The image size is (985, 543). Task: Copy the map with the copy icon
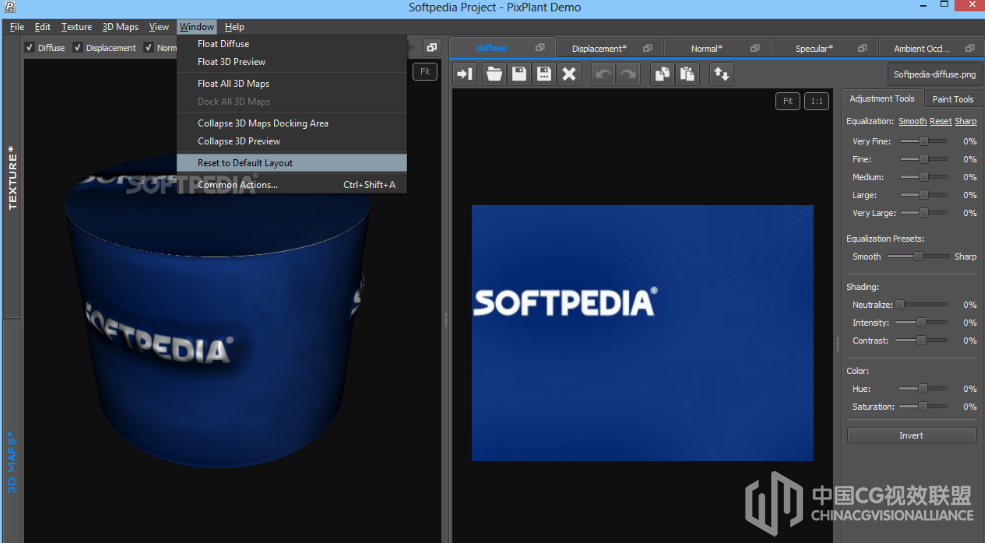[662, 74]
